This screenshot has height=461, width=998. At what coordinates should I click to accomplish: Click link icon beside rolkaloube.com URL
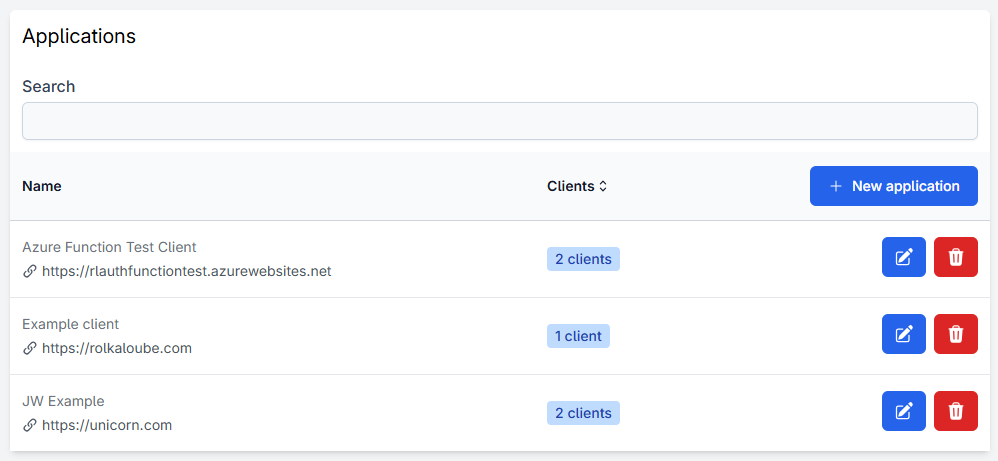[x=30, y=348]
